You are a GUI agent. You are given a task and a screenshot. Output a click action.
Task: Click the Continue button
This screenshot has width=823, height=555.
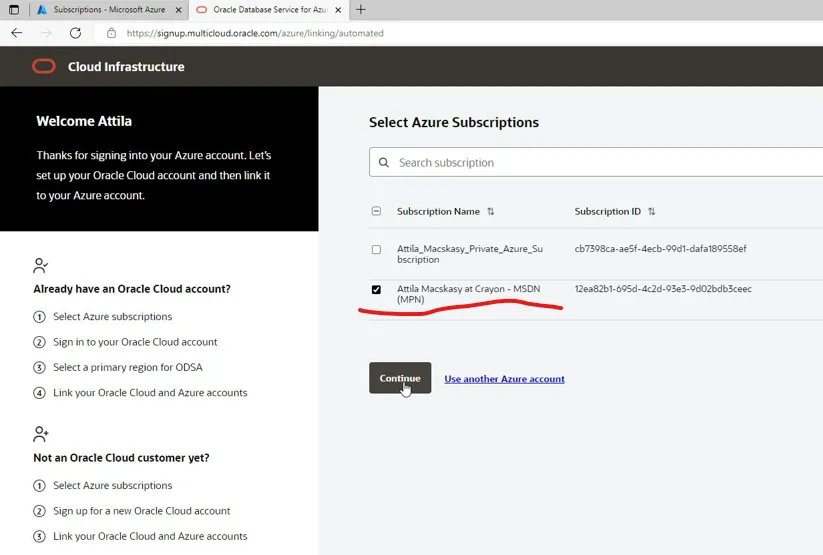[x=400, y=378]
